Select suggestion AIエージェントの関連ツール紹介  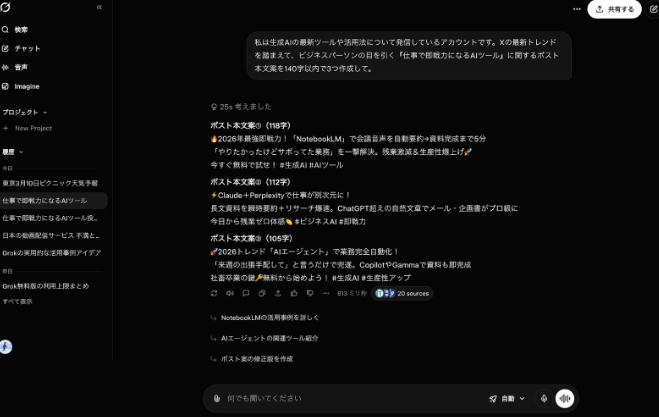[270, 338]
